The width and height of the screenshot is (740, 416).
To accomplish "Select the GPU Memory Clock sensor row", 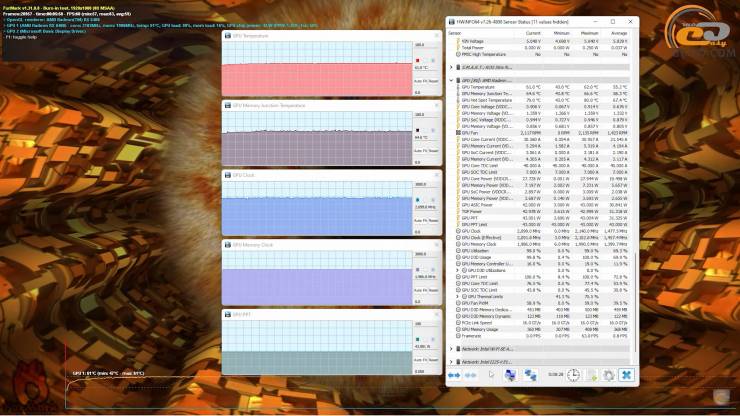I will click(542, 244).
